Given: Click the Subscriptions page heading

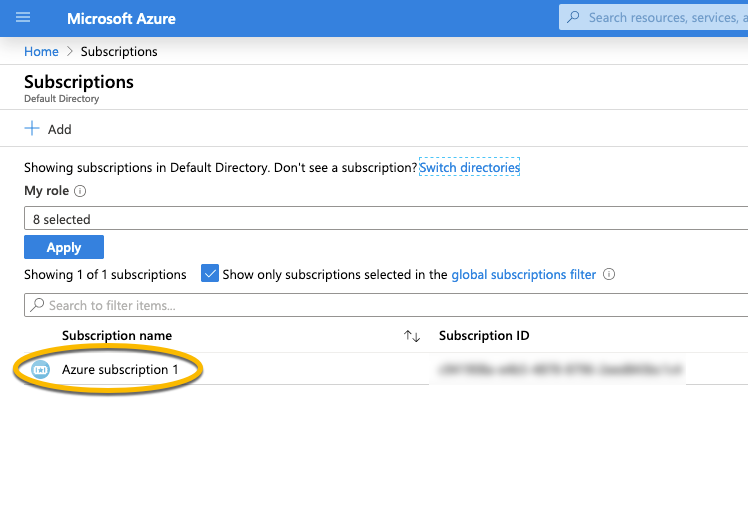Looking at the screenshot, I should click(x=79, y=82).
